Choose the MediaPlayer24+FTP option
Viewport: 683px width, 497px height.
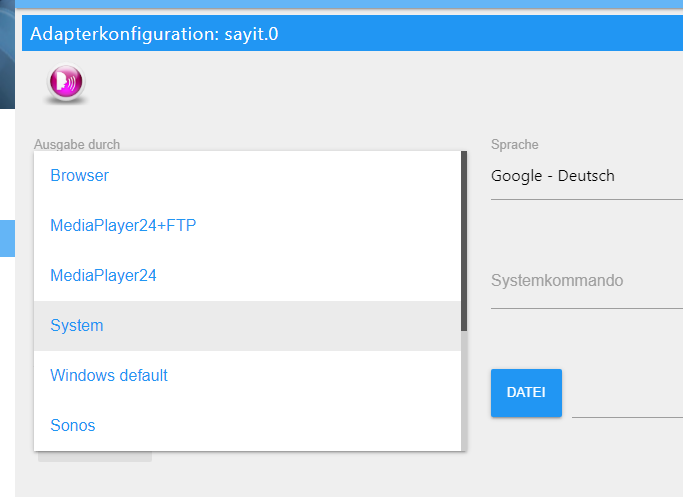[x=123, y=226]
